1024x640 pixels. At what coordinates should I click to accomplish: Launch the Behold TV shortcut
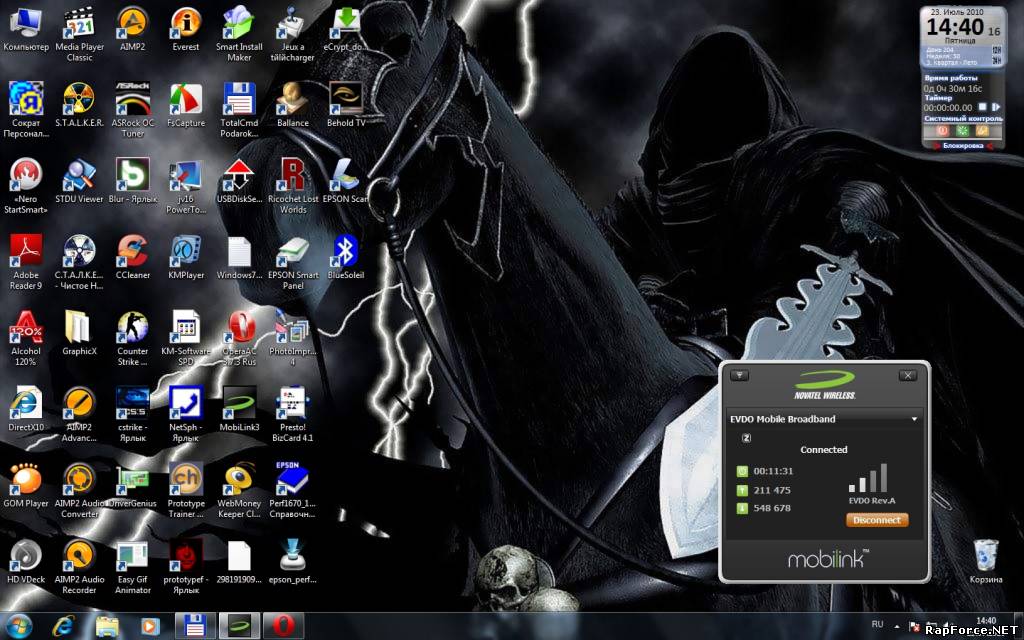coord(346,105)
